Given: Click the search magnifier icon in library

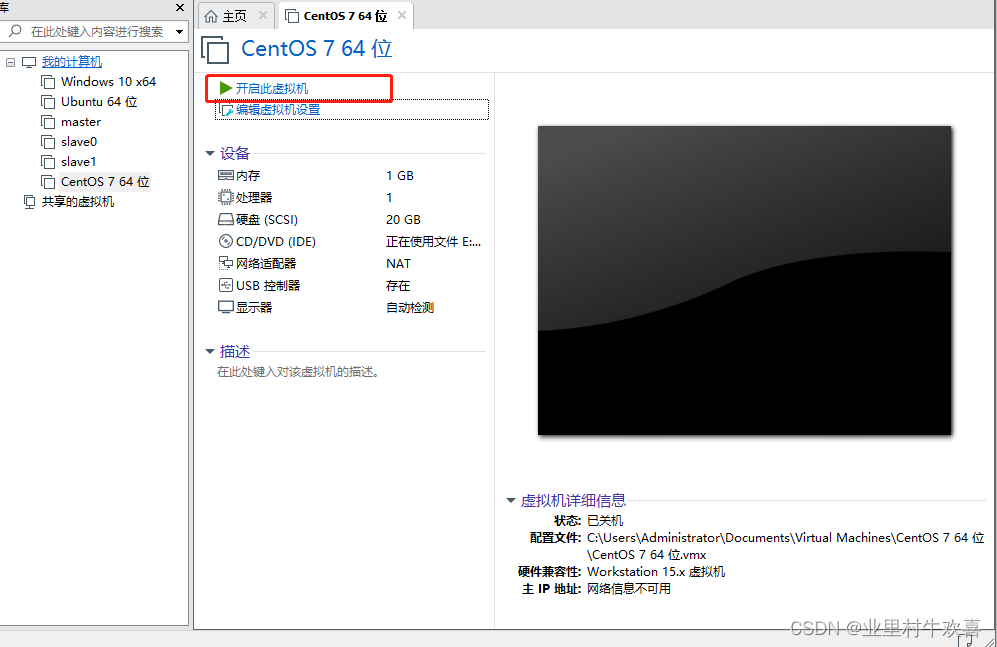Looking at the screenshot, I should point(15,31).
